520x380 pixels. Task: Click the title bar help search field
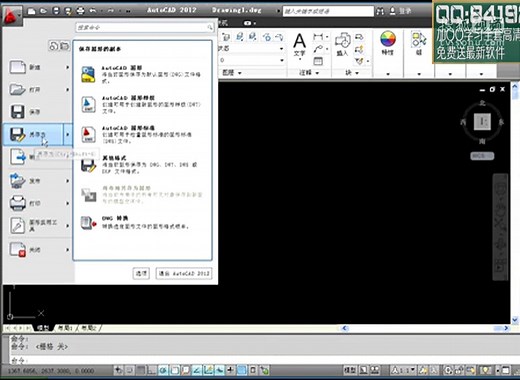point(328,11)
